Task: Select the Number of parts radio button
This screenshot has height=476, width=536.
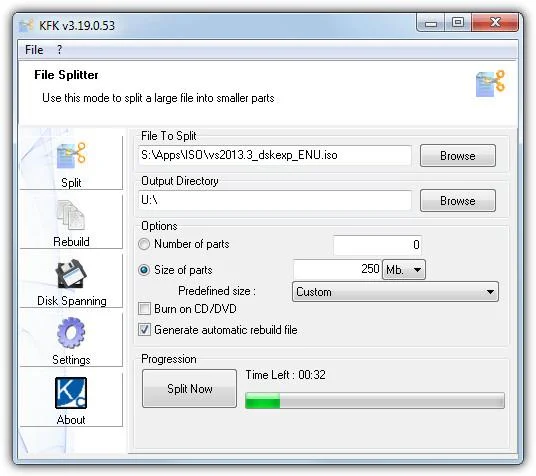Action: (x=144, y=244)
